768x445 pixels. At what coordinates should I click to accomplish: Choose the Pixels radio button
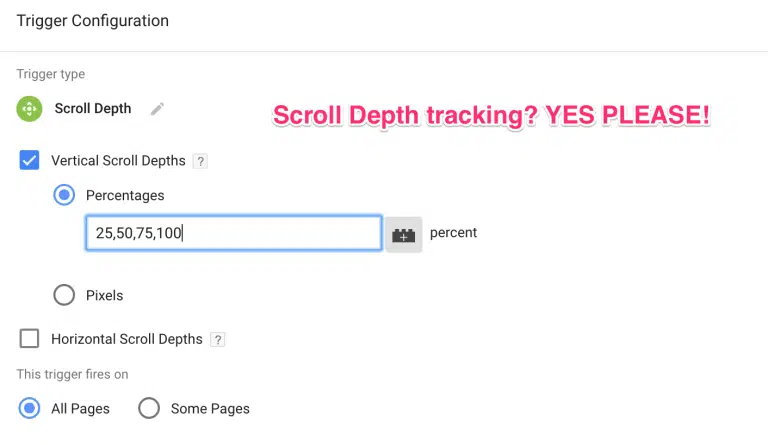[64, 295]
